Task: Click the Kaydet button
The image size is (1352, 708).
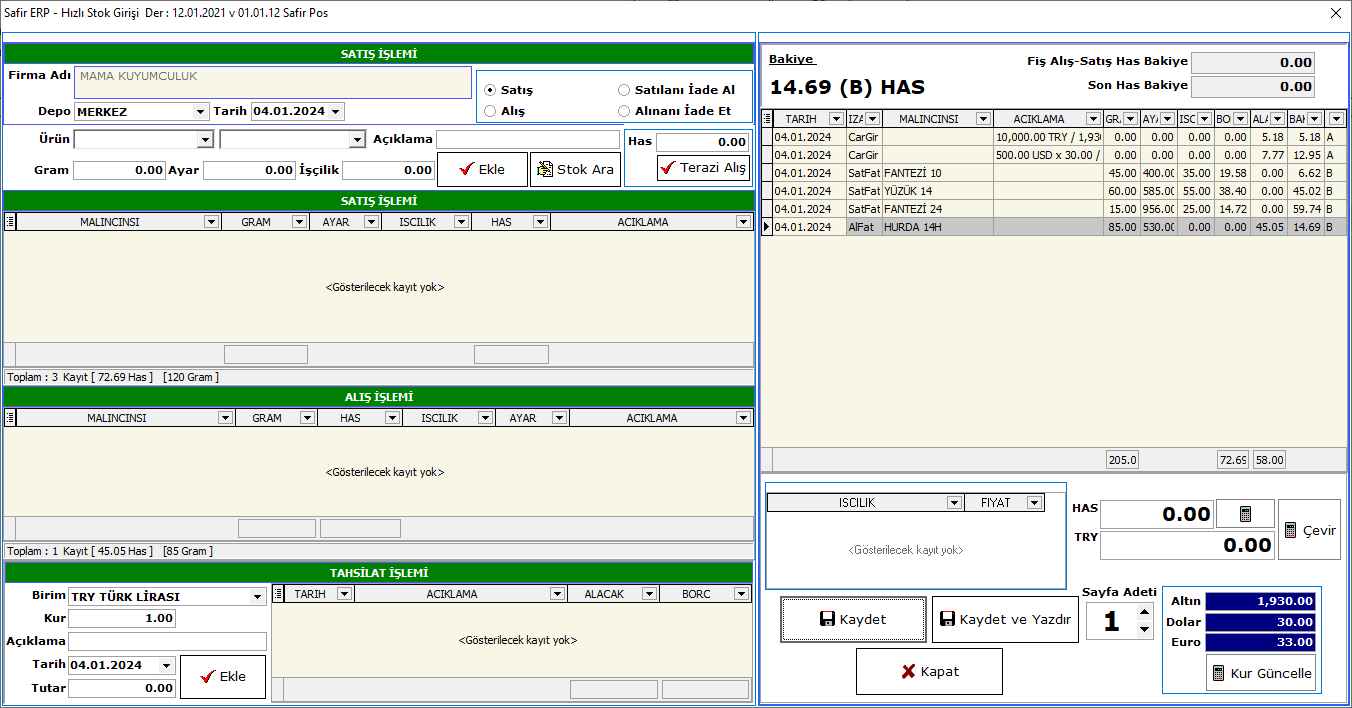Action: pos(853,619)
